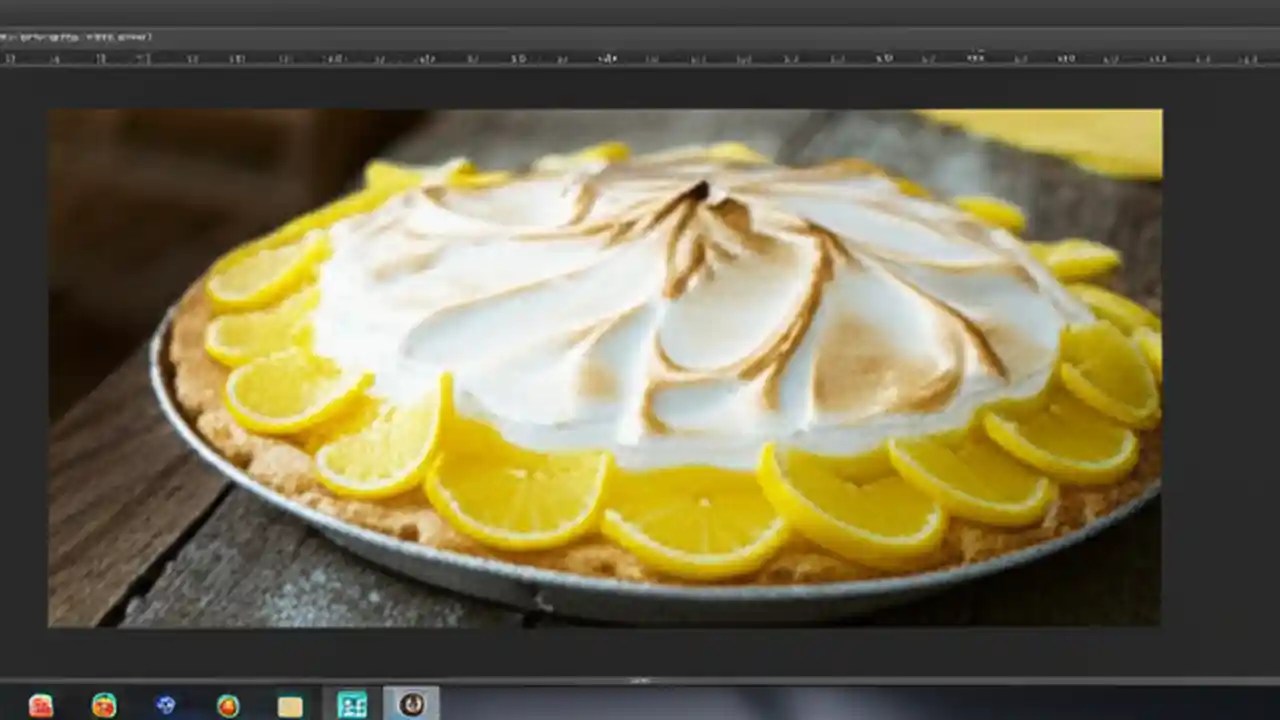The image size is (1280, 720).
Task: Open File Explorer from the taskbar
Action: coord(290,706)
